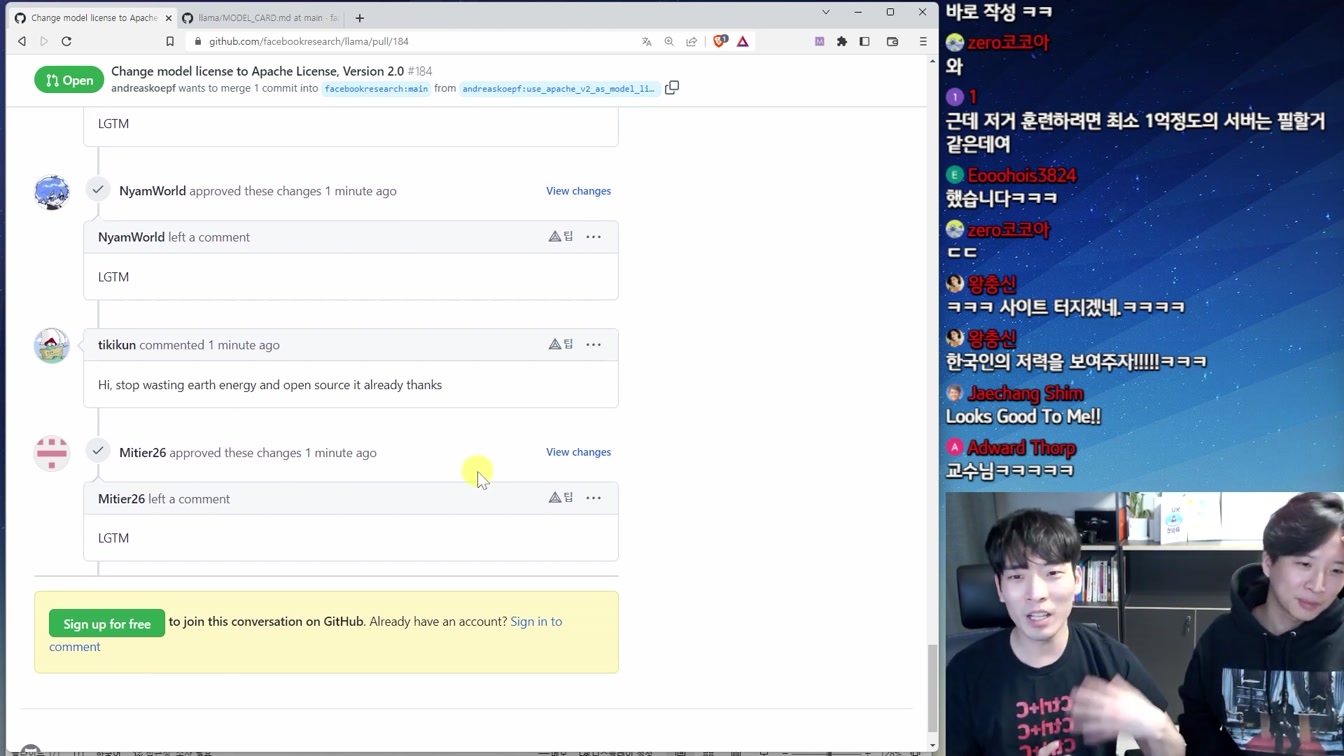The height and width of the screenshot is (756, 1344).
Task: Open the andreaskoepf author link in the header
Action: pyautogui.click(x=143, y=88)
